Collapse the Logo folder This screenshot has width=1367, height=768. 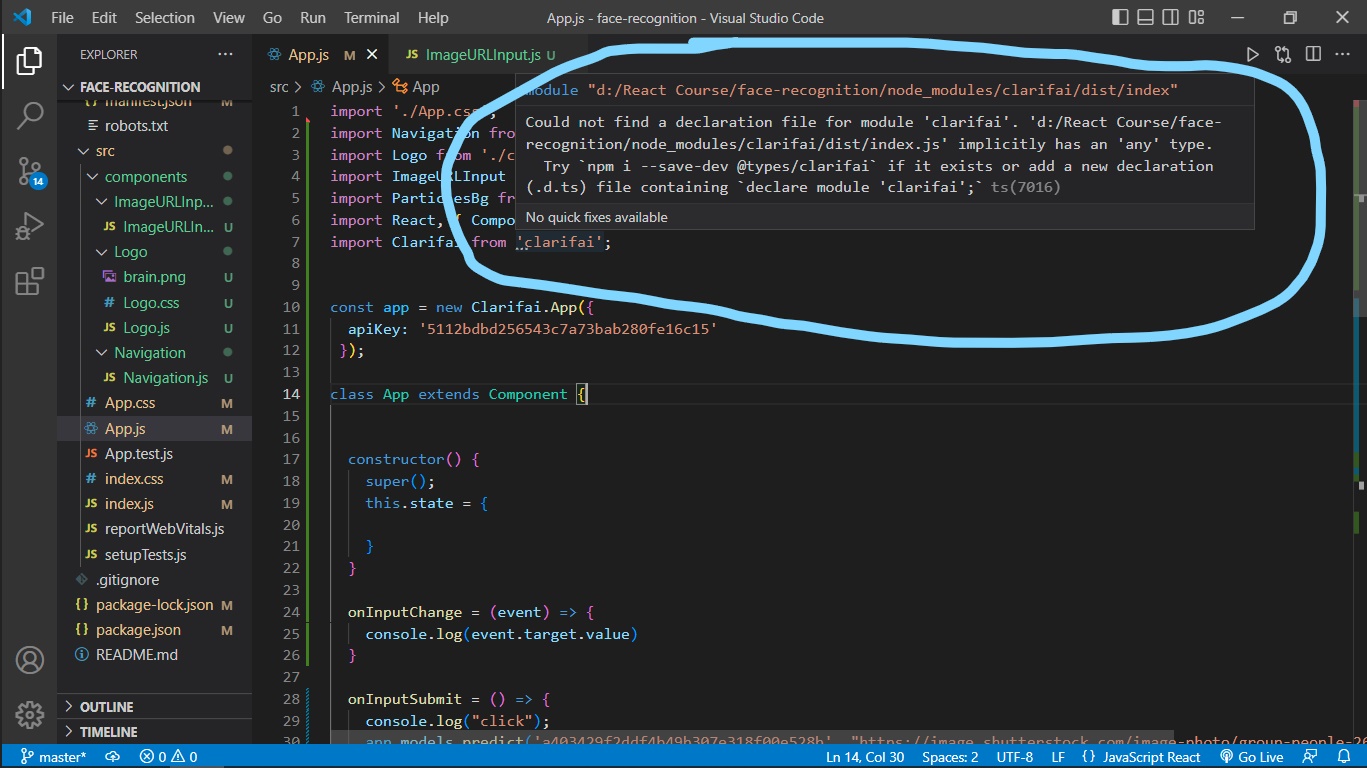103,252
